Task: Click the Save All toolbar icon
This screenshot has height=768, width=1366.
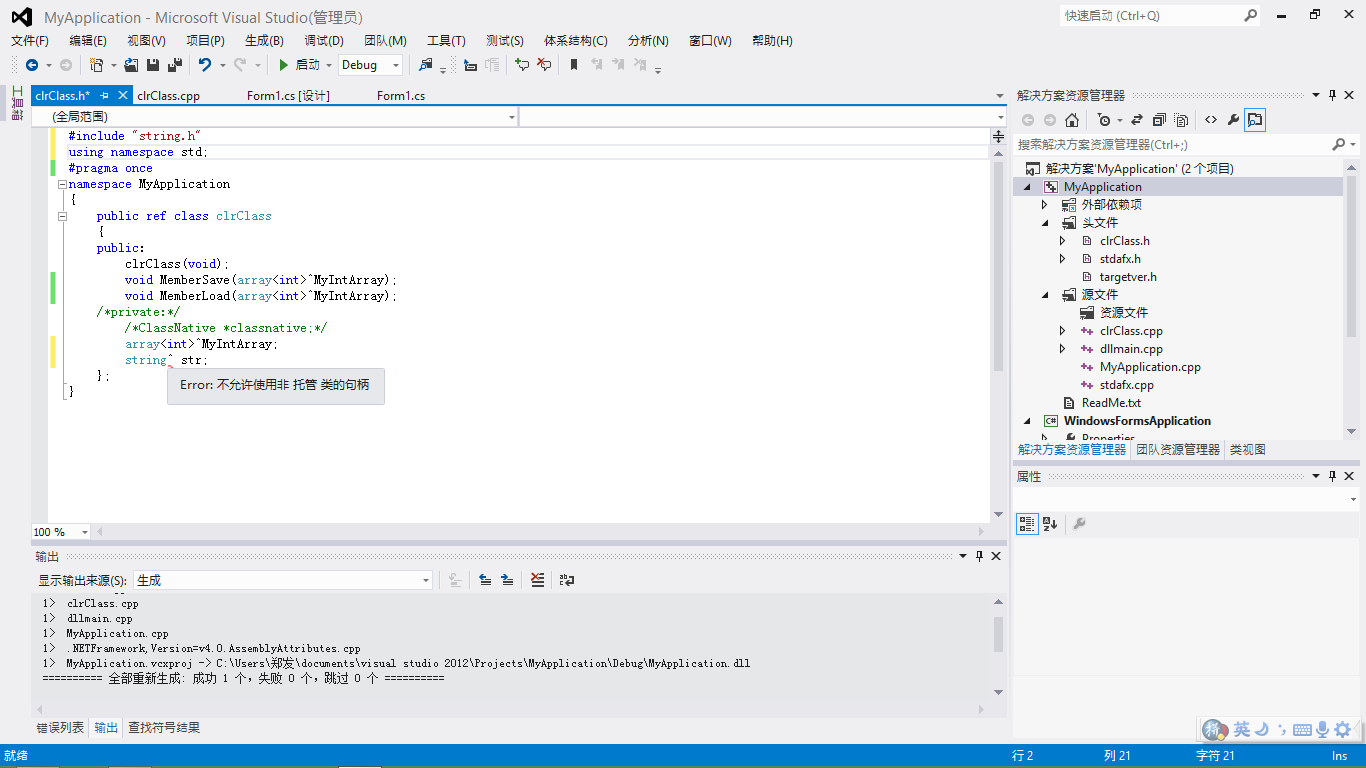Action: (x=174, y=65)
